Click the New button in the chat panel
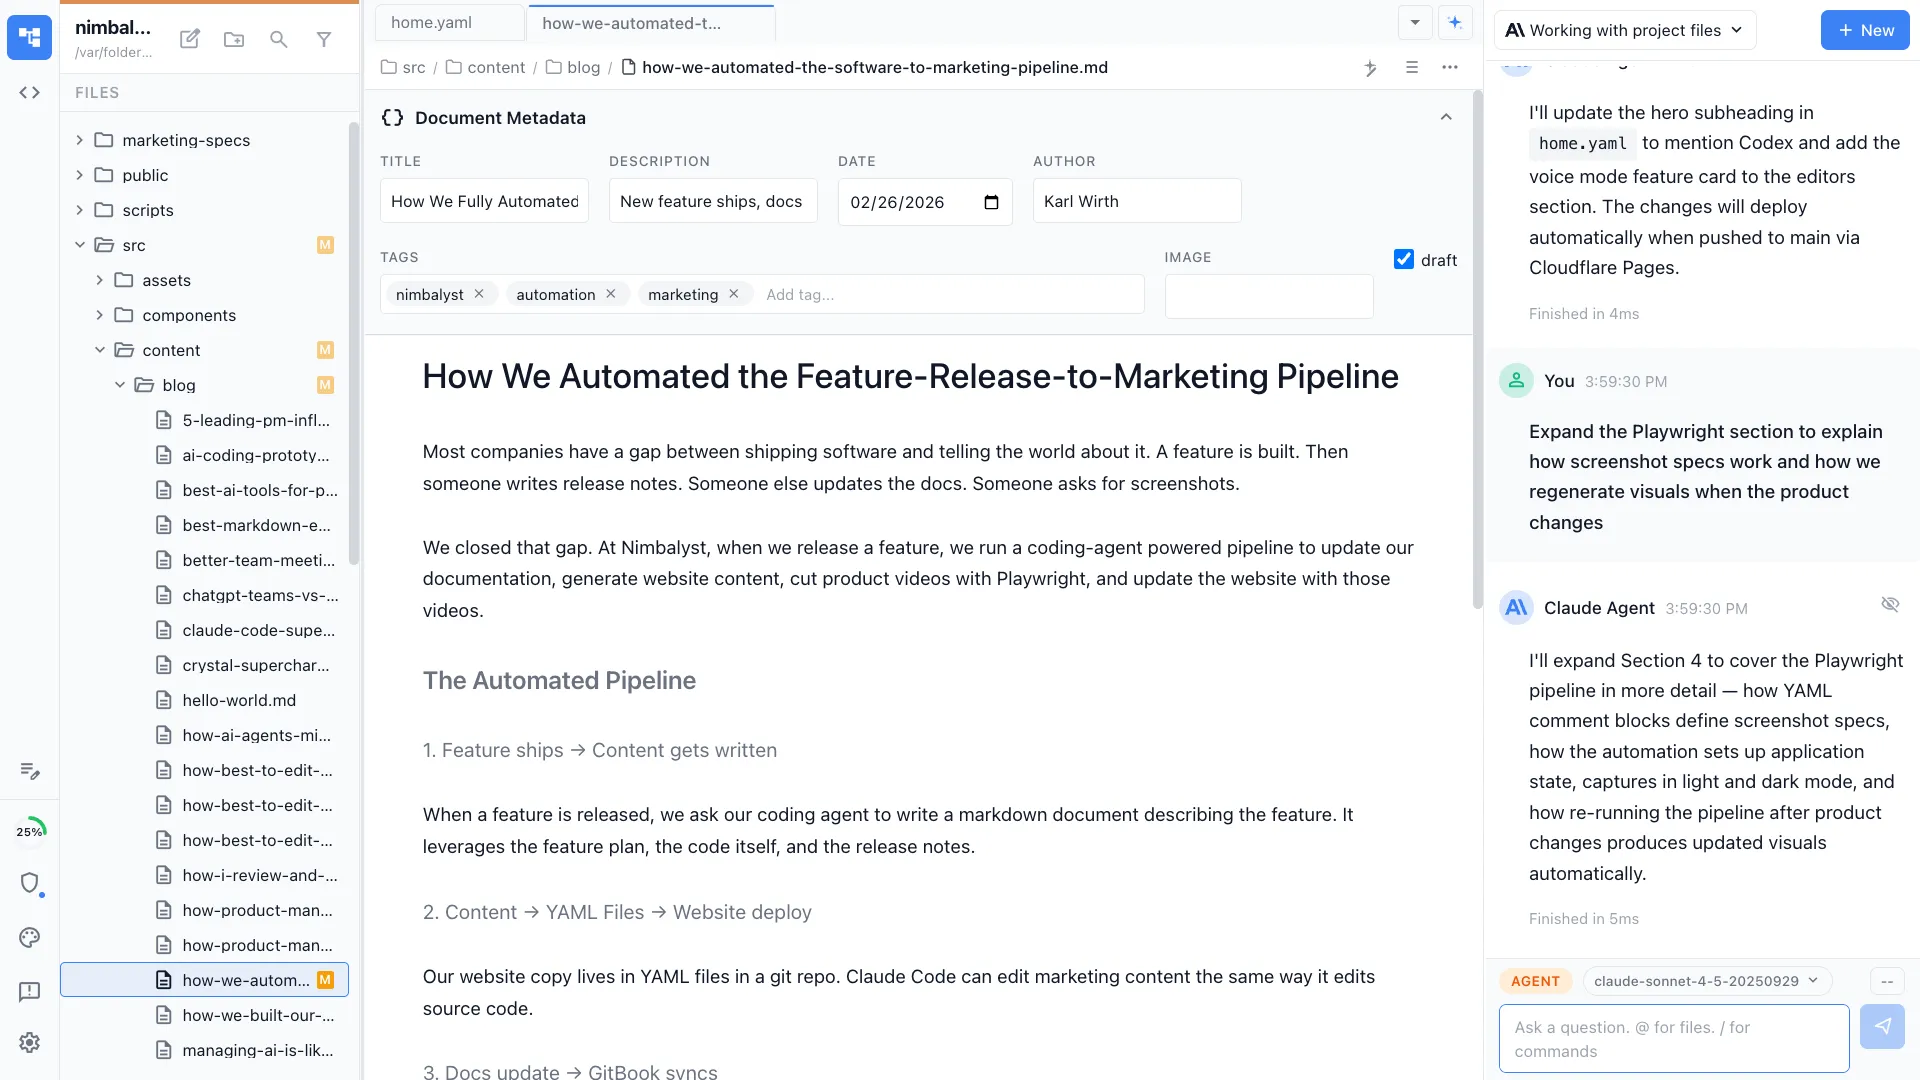 (x=1864, y=30)
